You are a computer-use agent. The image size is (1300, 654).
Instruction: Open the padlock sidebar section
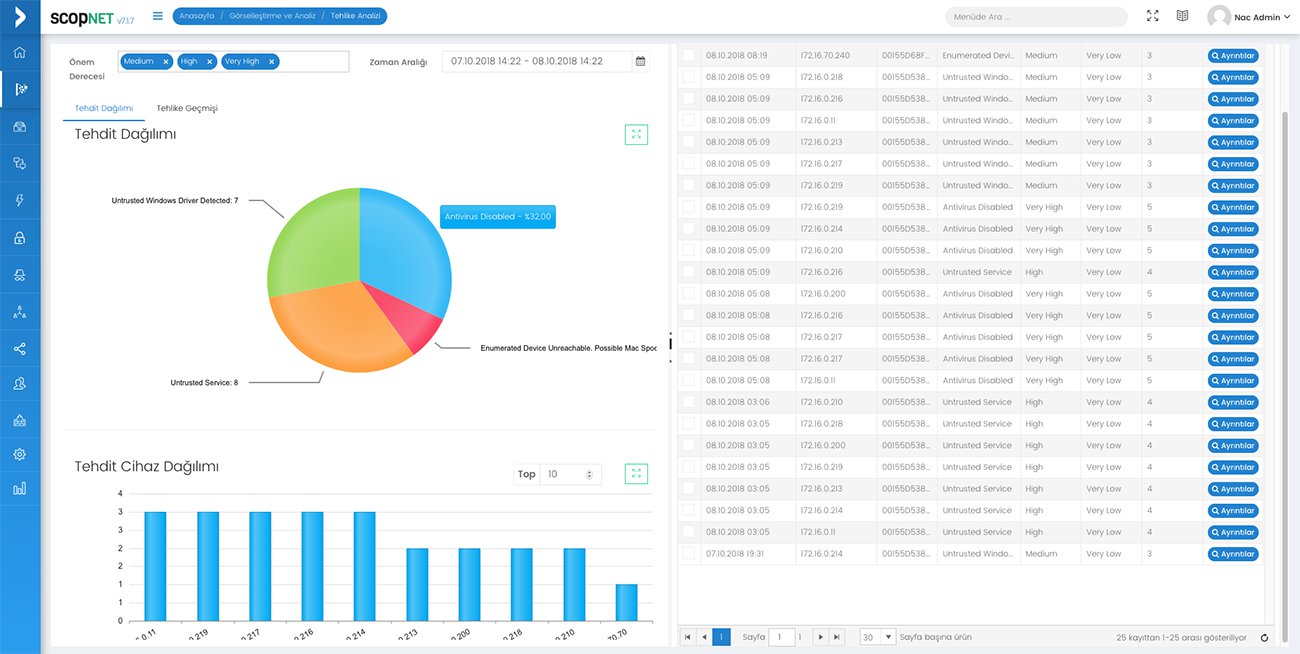point(20,238)
